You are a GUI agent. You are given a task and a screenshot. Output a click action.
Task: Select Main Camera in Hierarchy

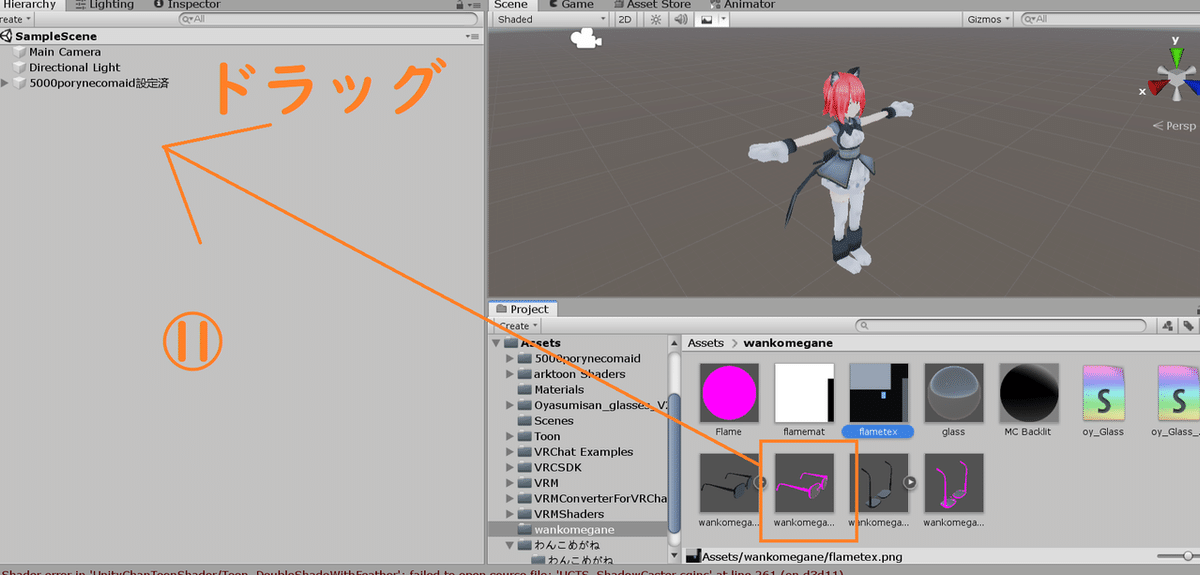click(65, 52)
